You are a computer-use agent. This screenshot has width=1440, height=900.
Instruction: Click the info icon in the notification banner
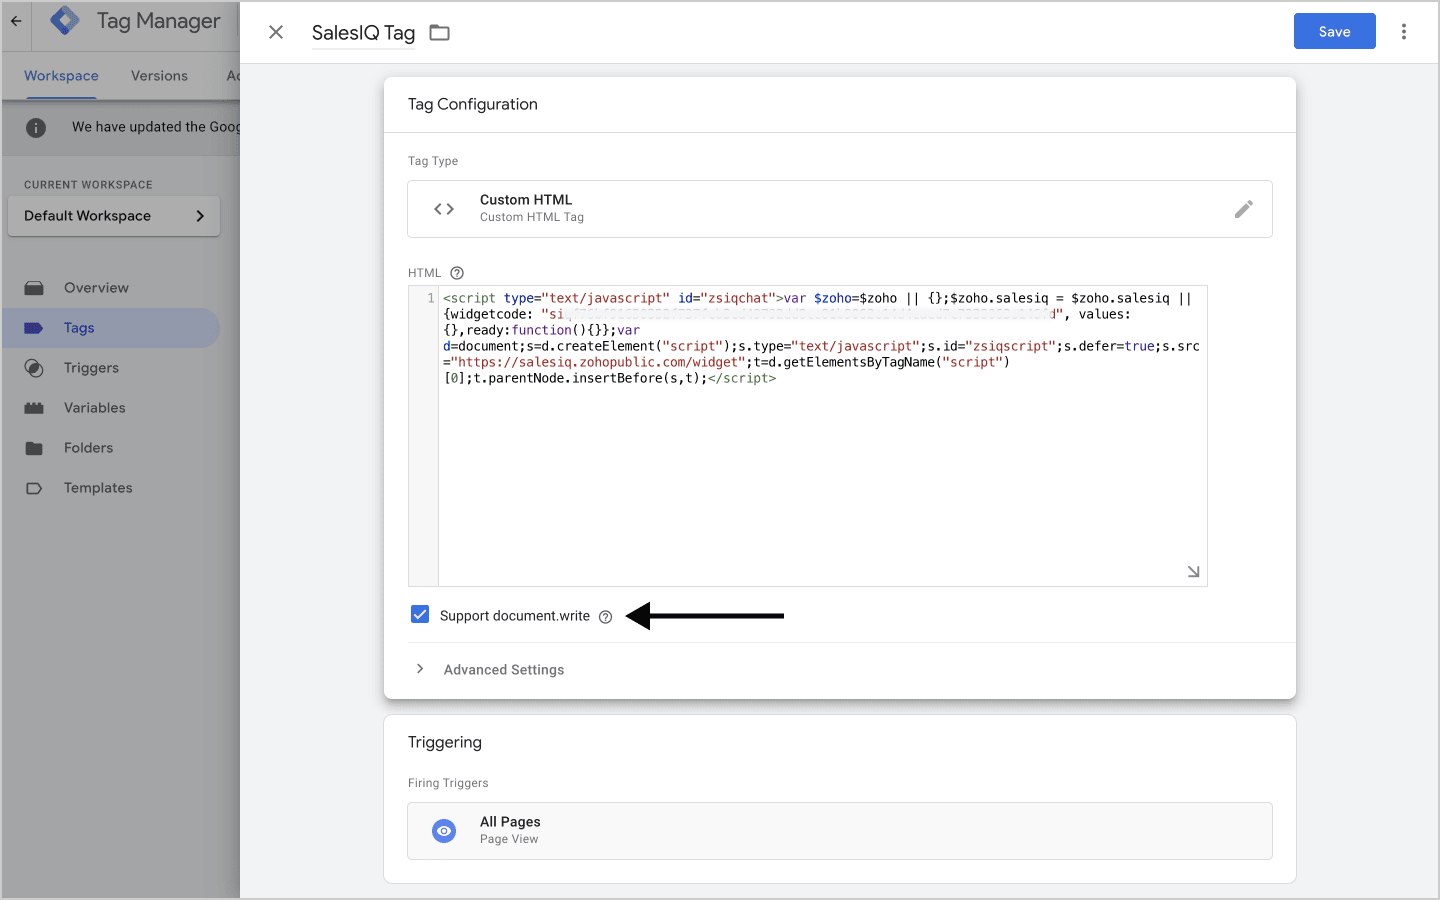[x=36, y=127]
